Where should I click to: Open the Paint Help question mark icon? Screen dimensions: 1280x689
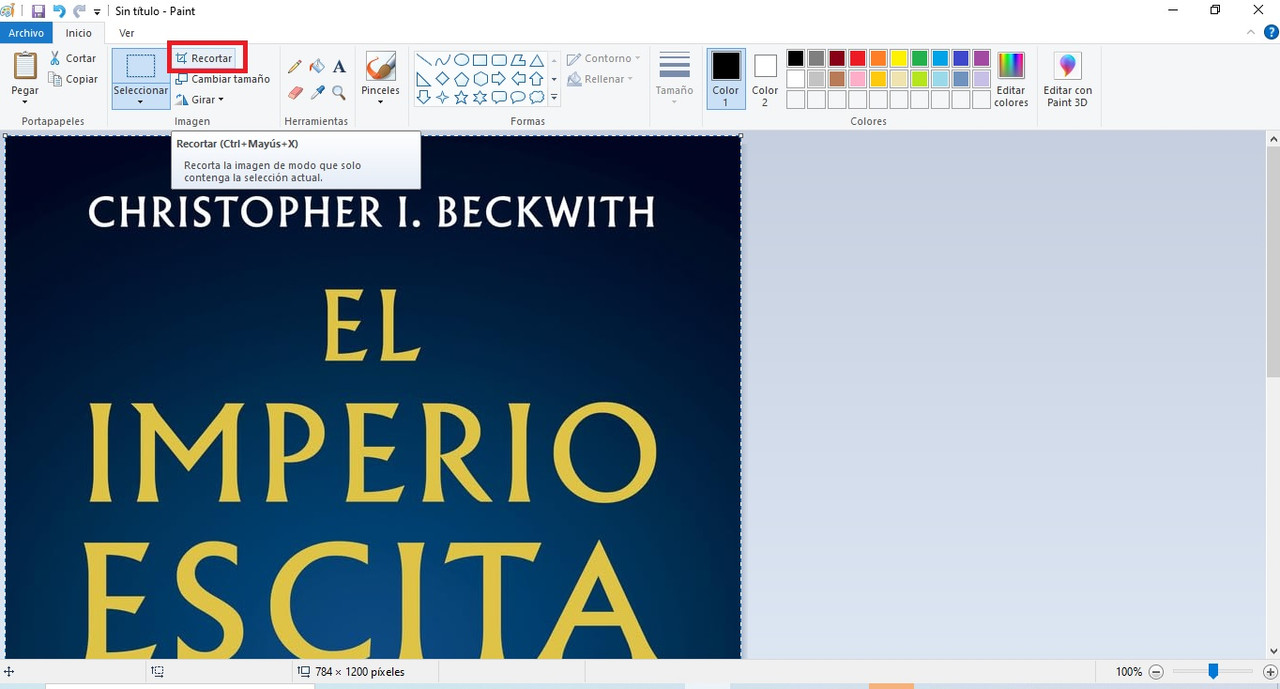click(x=1270, y=33)
